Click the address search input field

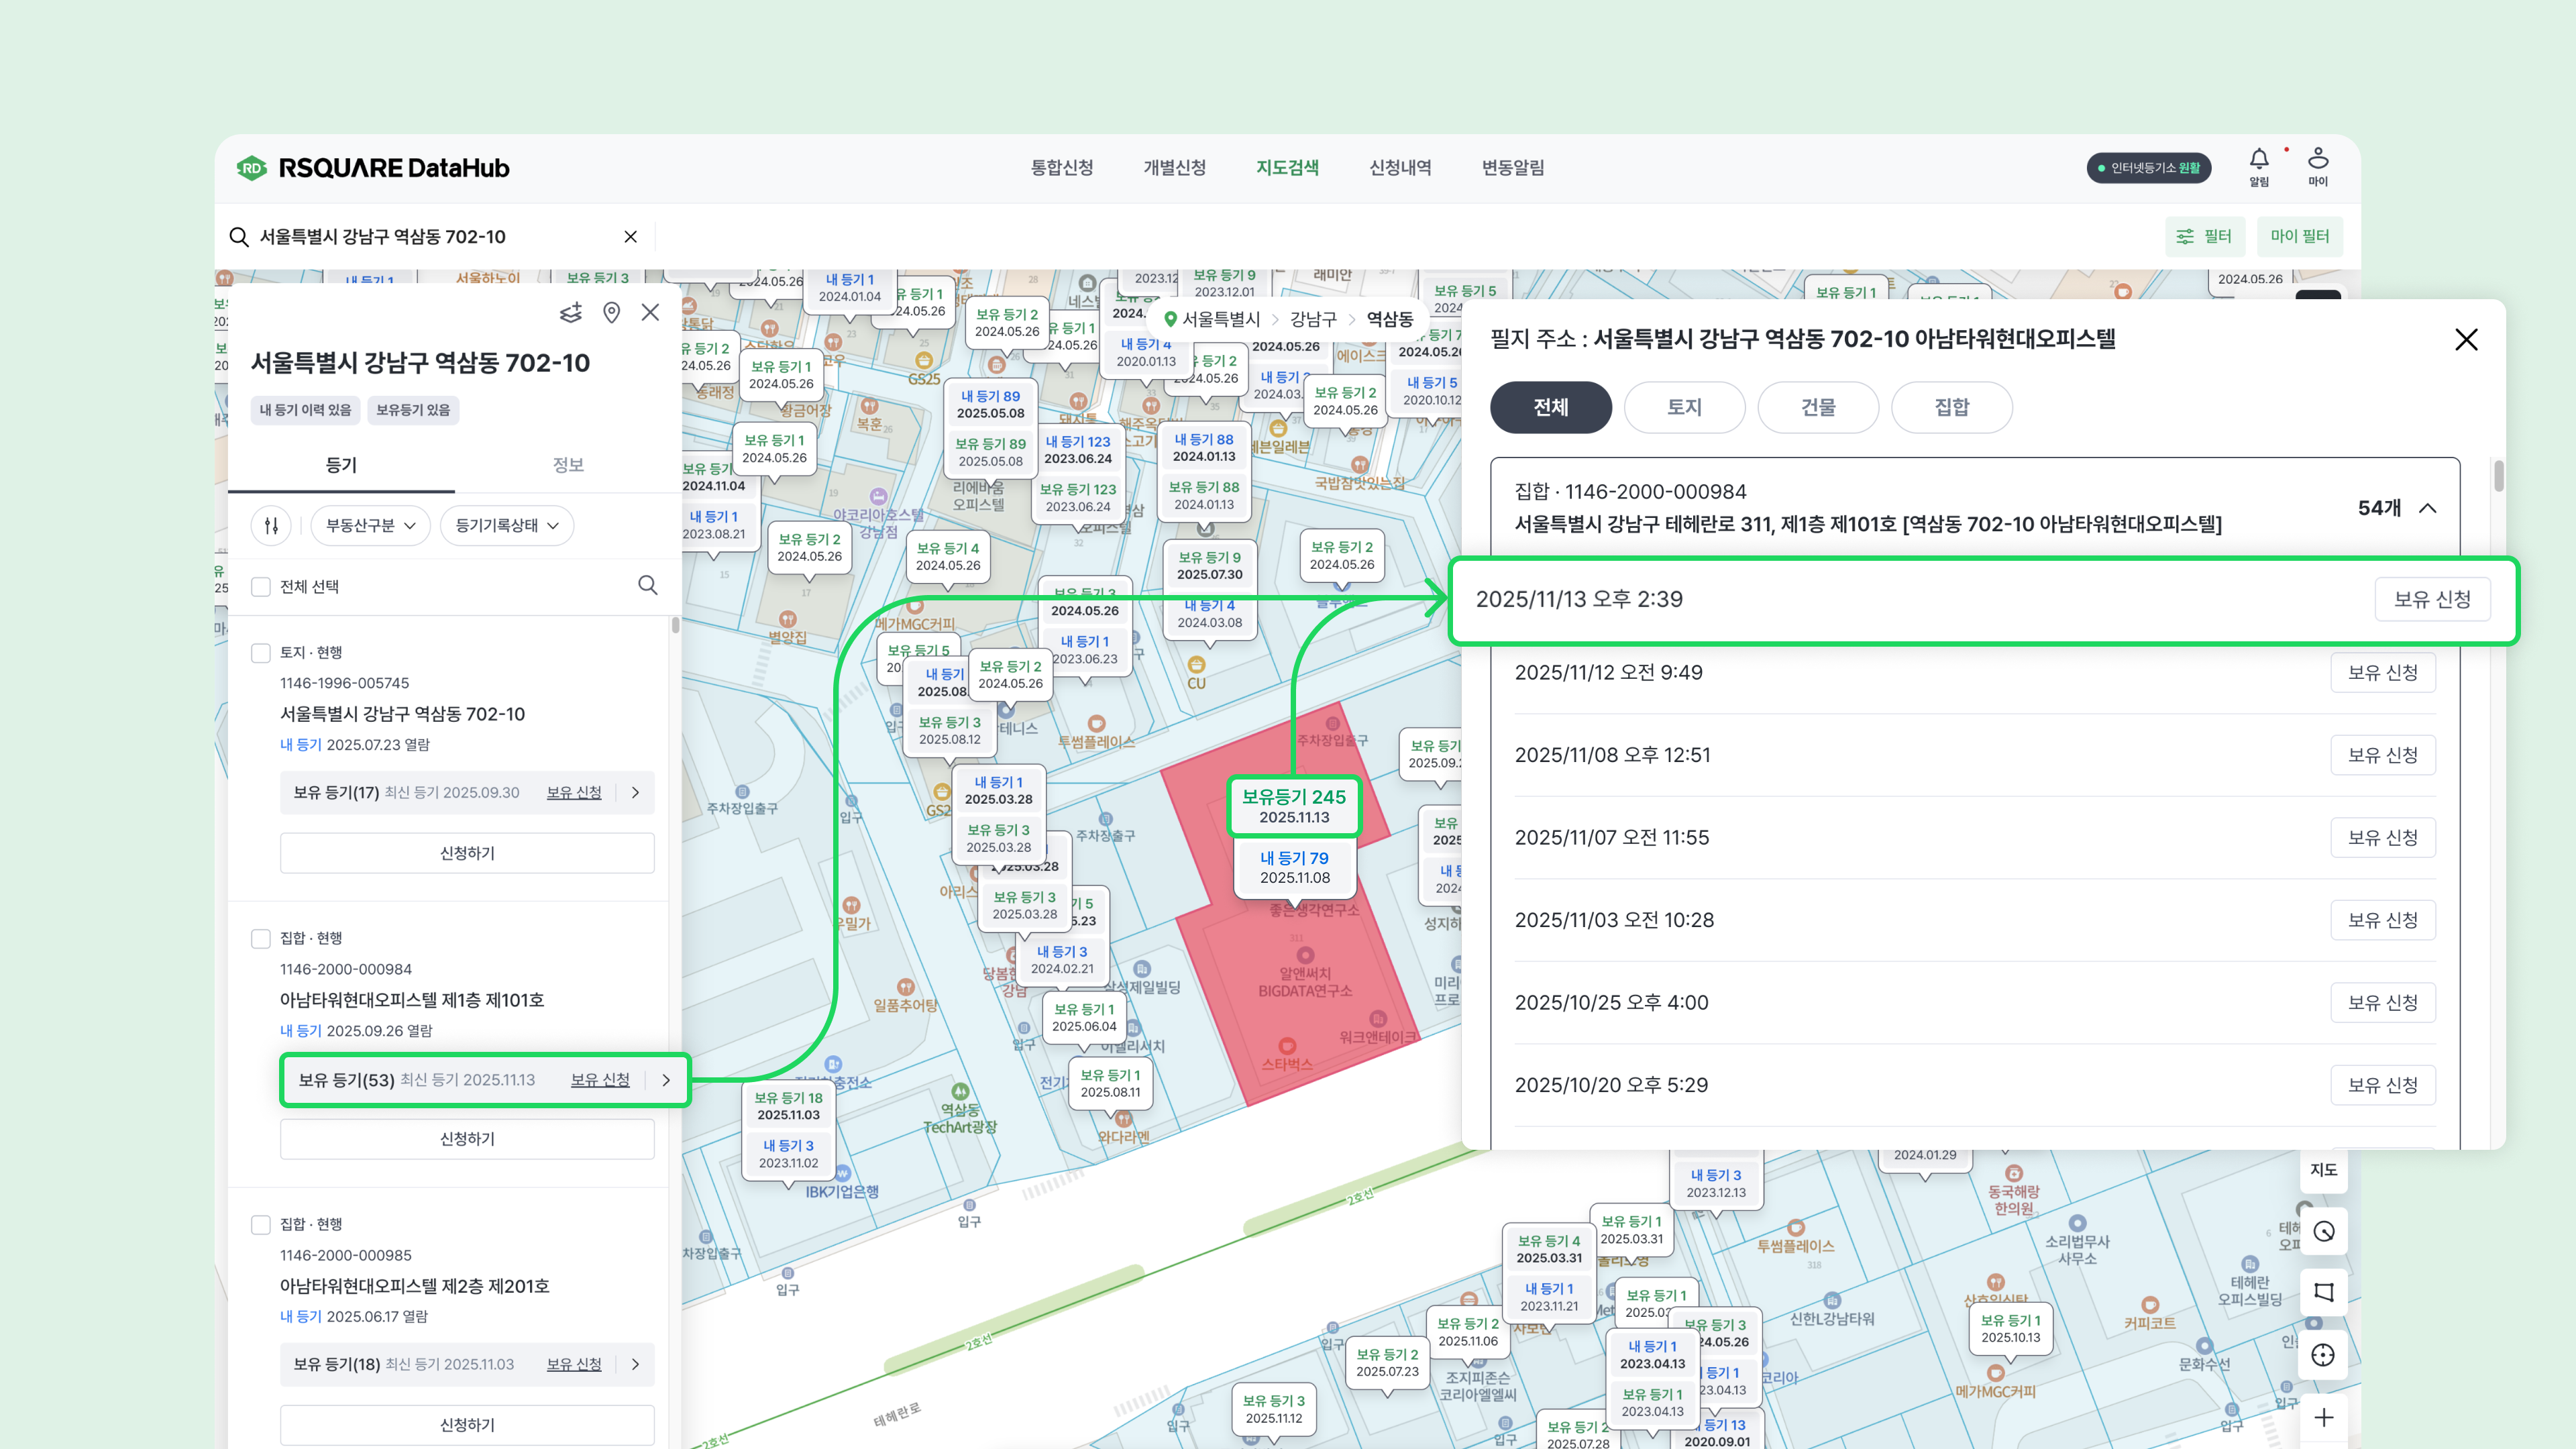(430, 237)
